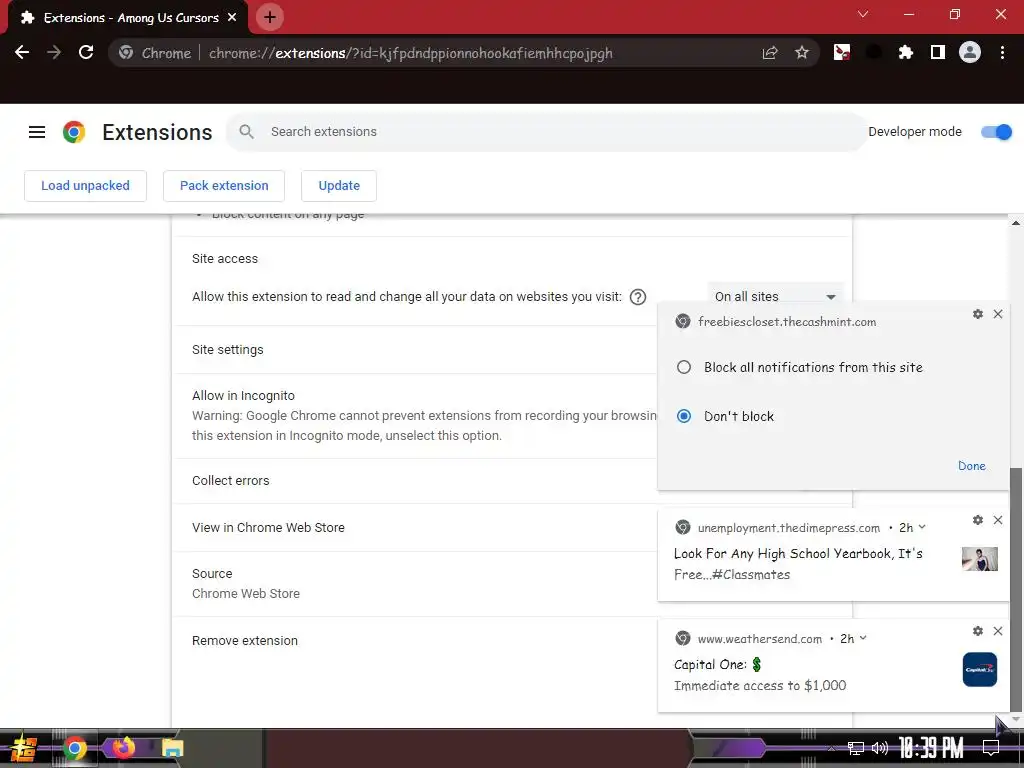Click the browser forward arrow

click(x=54, y=52)
